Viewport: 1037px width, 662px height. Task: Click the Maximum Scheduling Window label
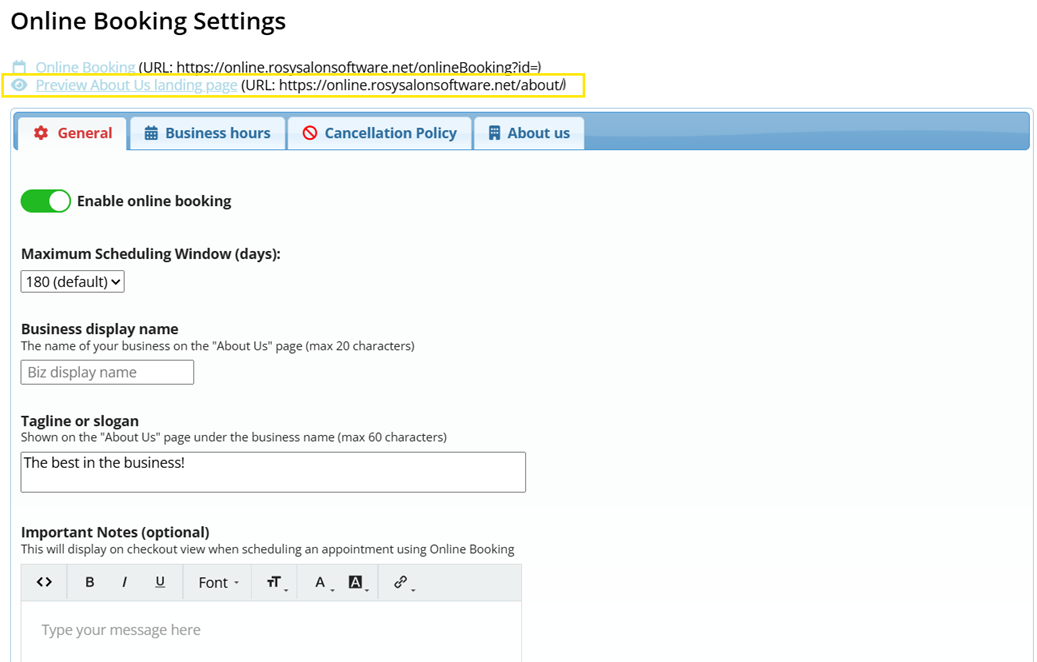[x=151, y=254]
